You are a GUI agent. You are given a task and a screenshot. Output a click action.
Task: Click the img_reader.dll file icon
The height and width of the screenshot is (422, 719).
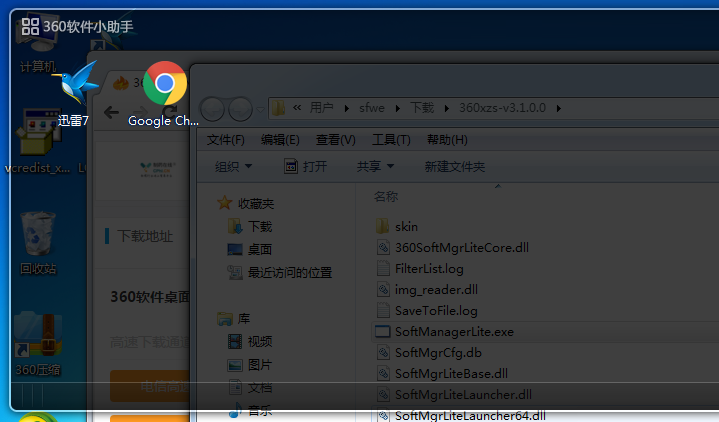point(383,289)
